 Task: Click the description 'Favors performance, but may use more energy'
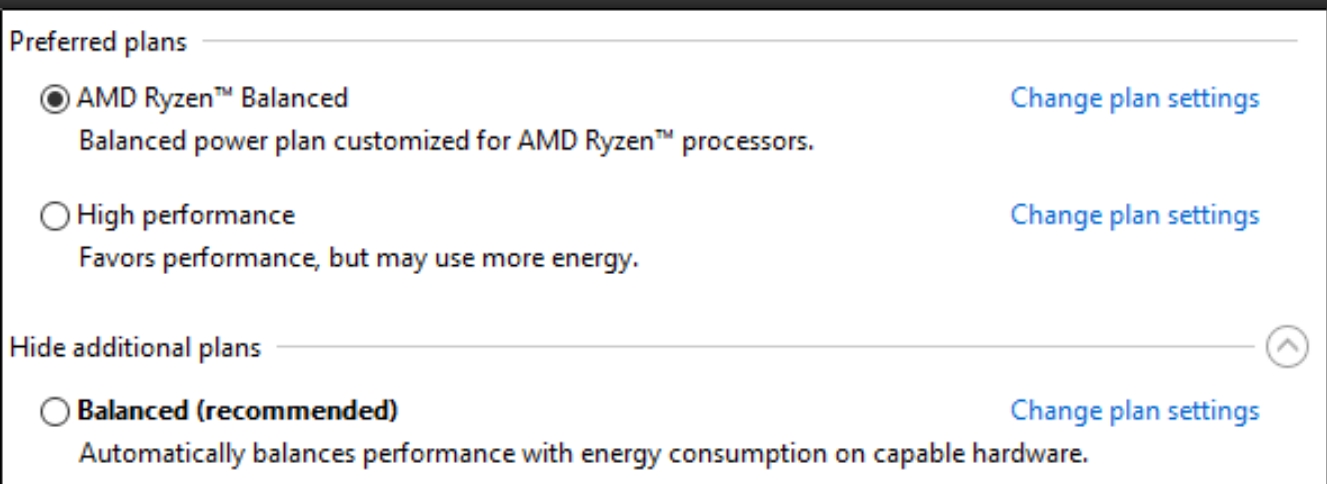click(358, 261)
